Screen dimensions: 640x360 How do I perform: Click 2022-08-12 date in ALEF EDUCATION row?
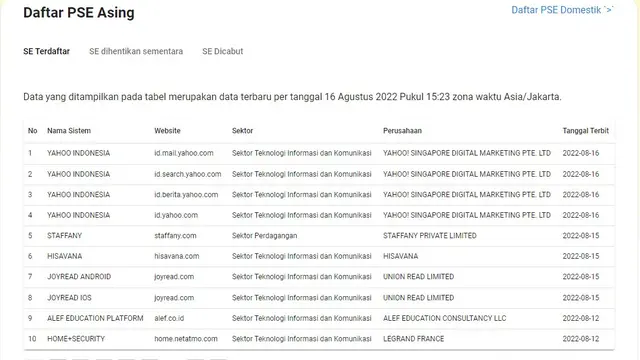[581, 318]
